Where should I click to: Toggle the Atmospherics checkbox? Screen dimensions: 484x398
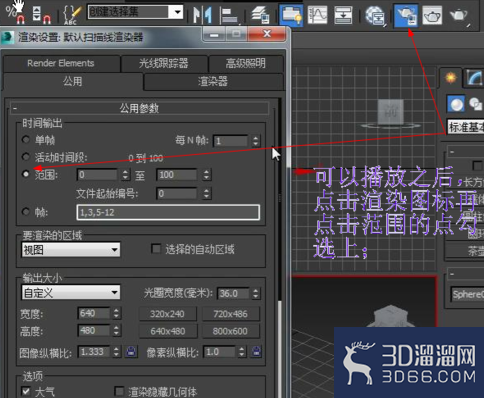(26, 391)
